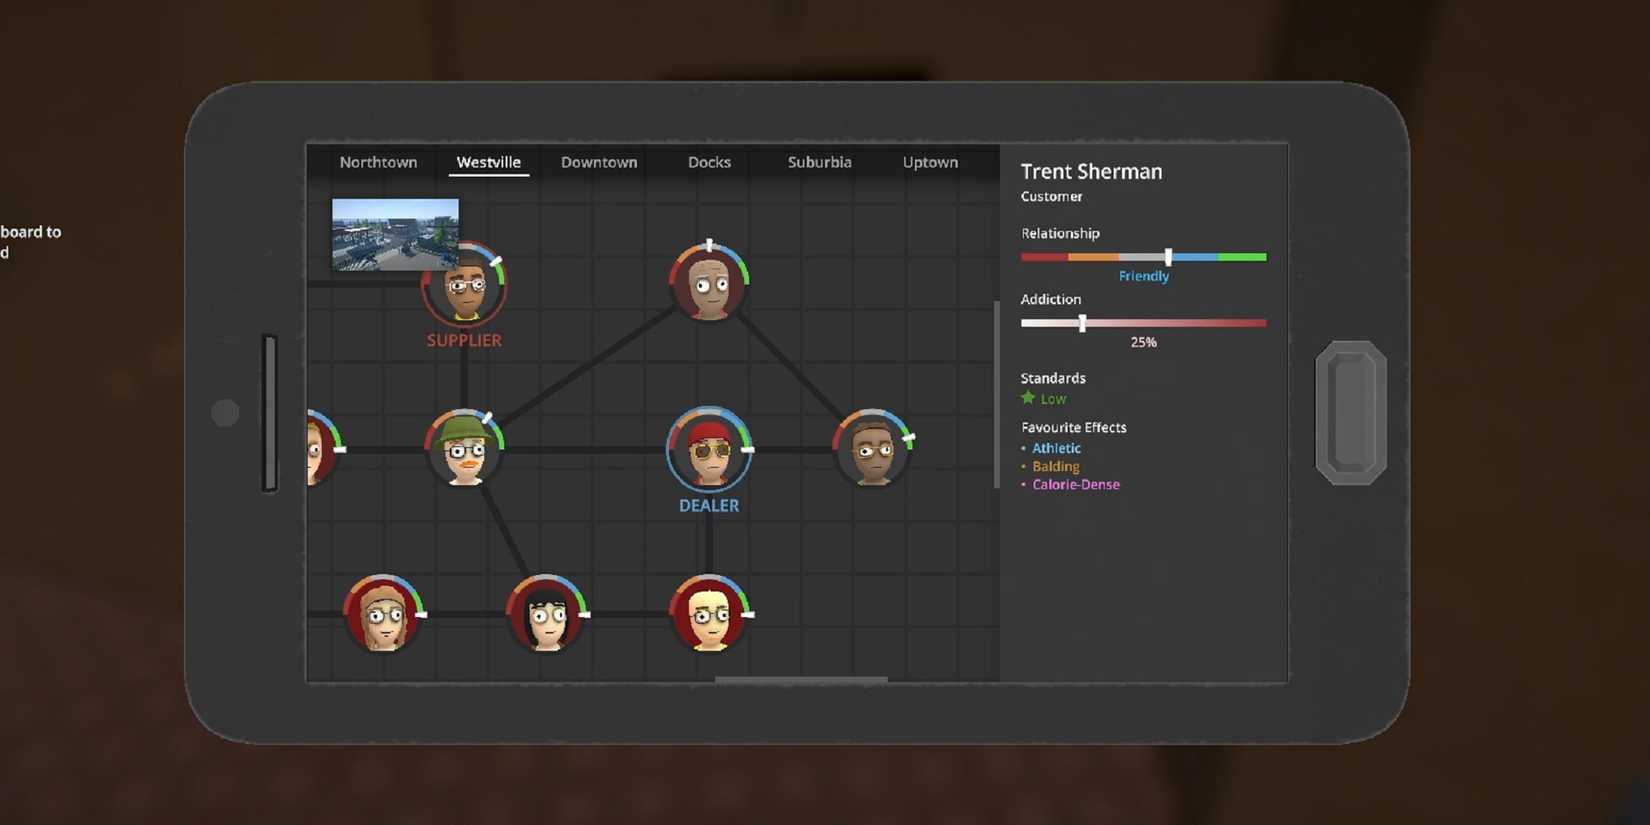The image size is (1650, 825).
Task: Click the Addiction level slider handle
Action: [x=1082, y=323]
